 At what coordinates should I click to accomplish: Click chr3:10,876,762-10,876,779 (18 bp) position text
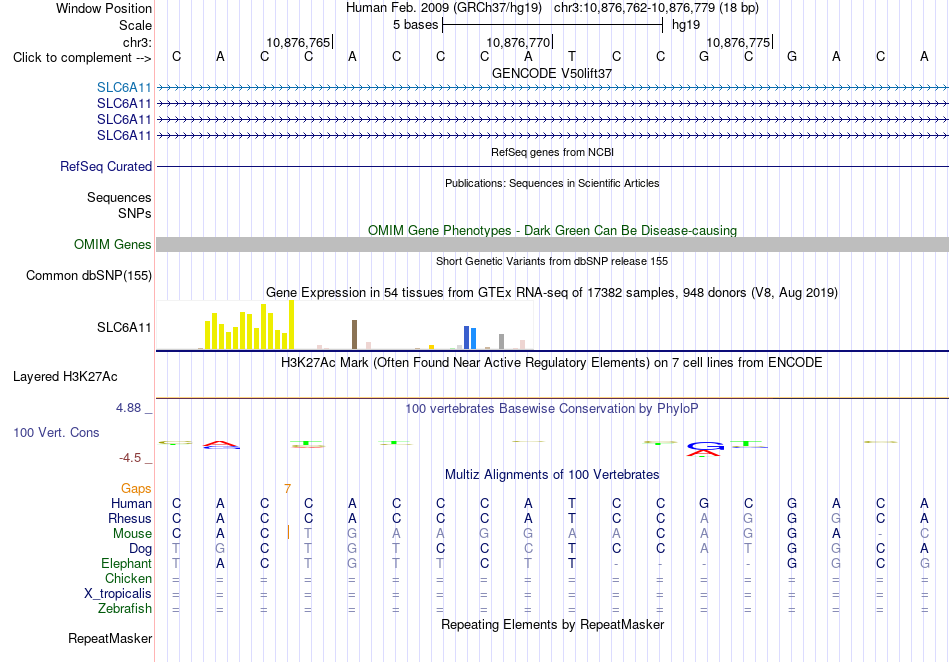coord(656,8)
